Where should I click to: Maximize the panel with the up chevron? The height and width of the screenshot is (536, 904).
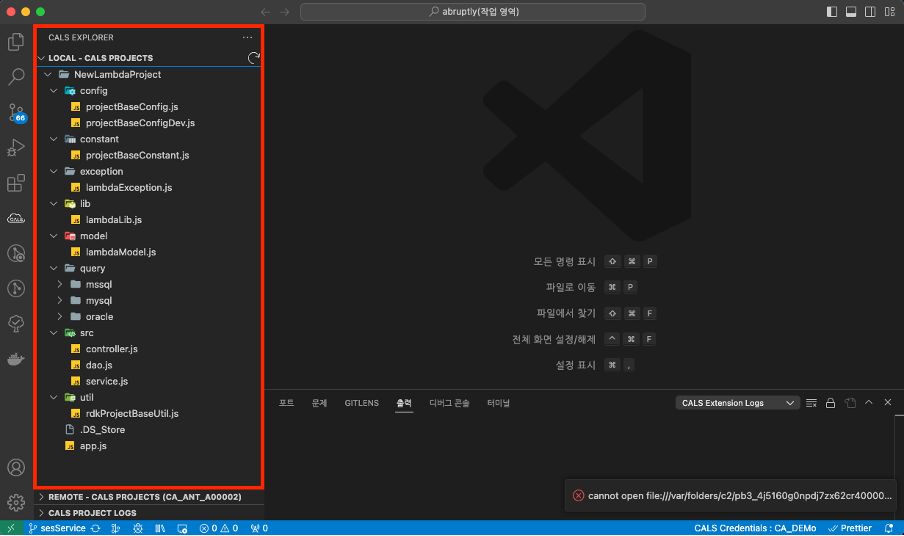pyautogui.click(x=869, y=402)
